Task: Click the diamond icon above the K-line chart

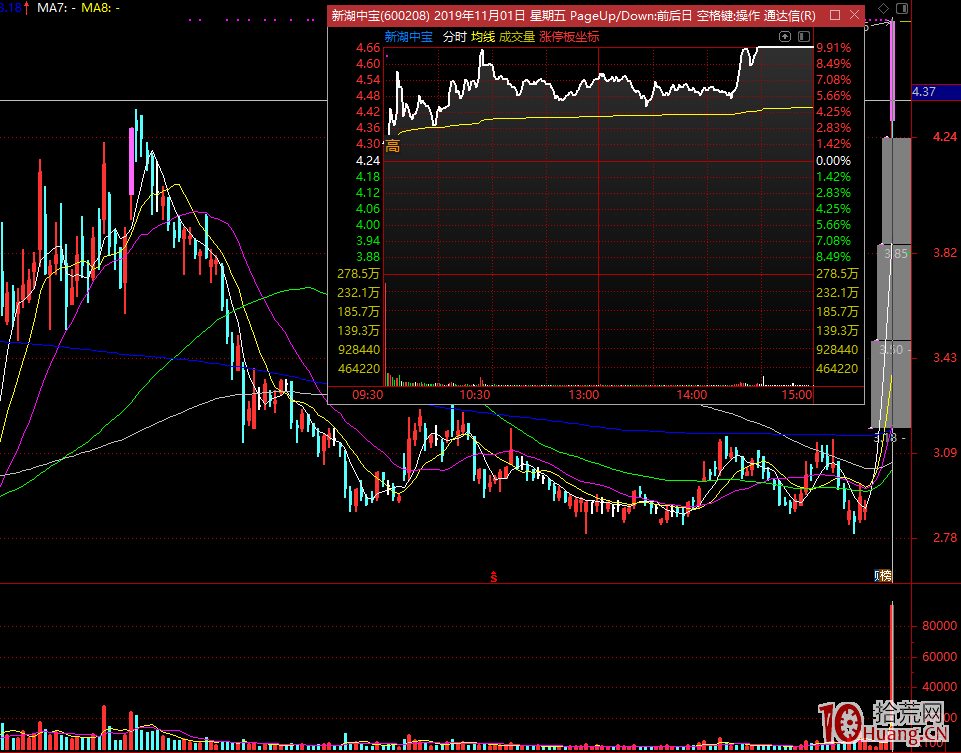Action: pyautogui.click(x=883, y=8)
